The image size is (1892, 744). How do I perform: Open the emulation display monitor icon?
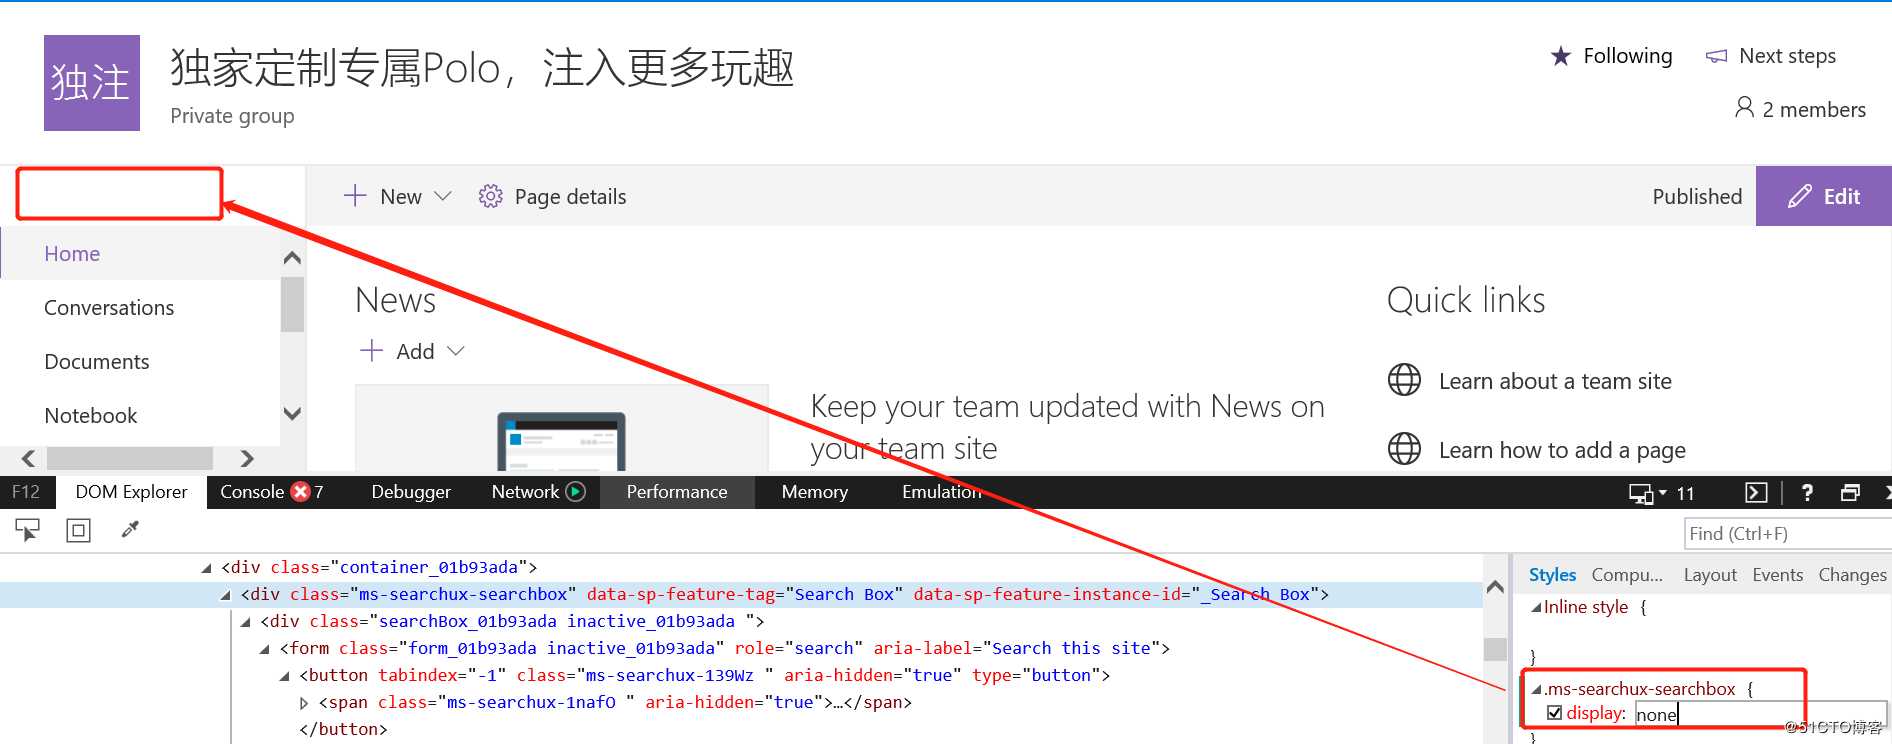click(x=1641, y=493)
